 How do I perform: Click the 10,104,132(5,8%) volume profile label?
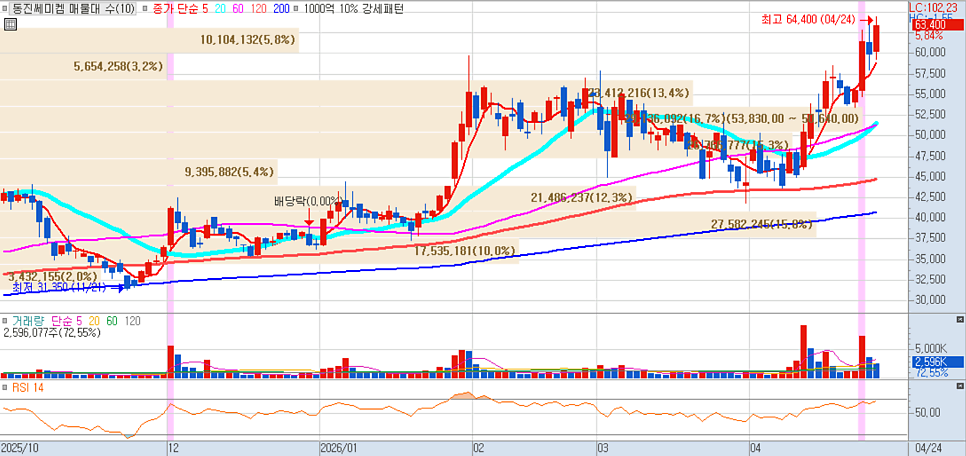(248, 40)
